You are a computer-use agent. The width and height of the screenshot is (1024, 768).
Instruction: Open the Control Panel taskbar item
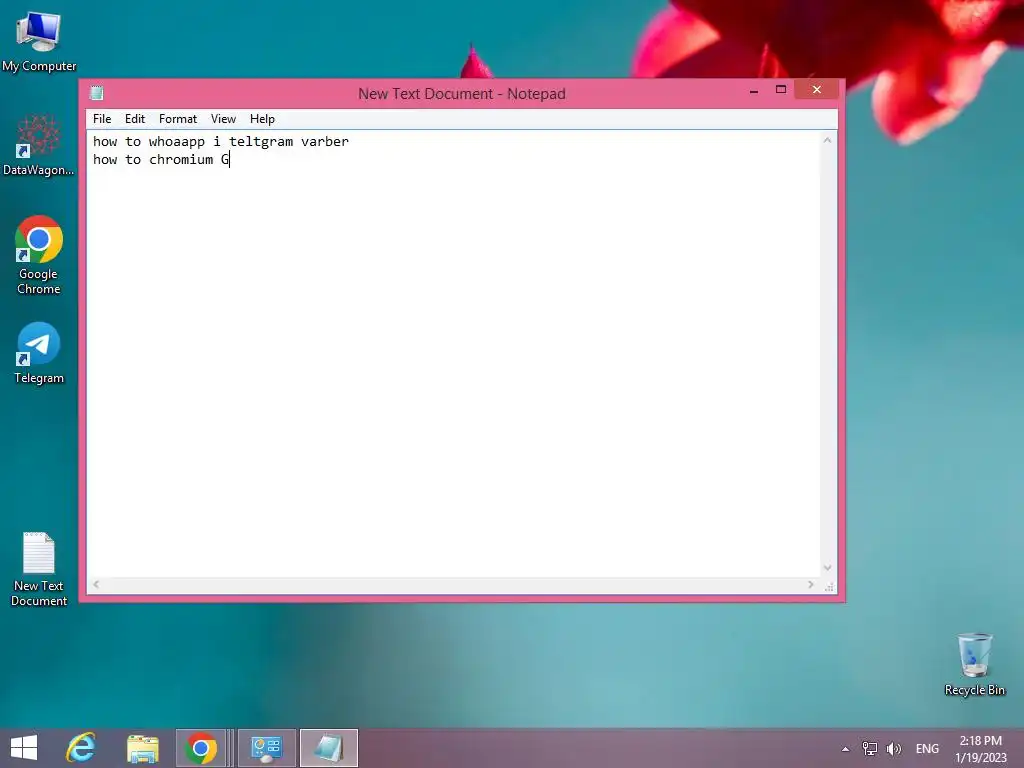[266, 748]
